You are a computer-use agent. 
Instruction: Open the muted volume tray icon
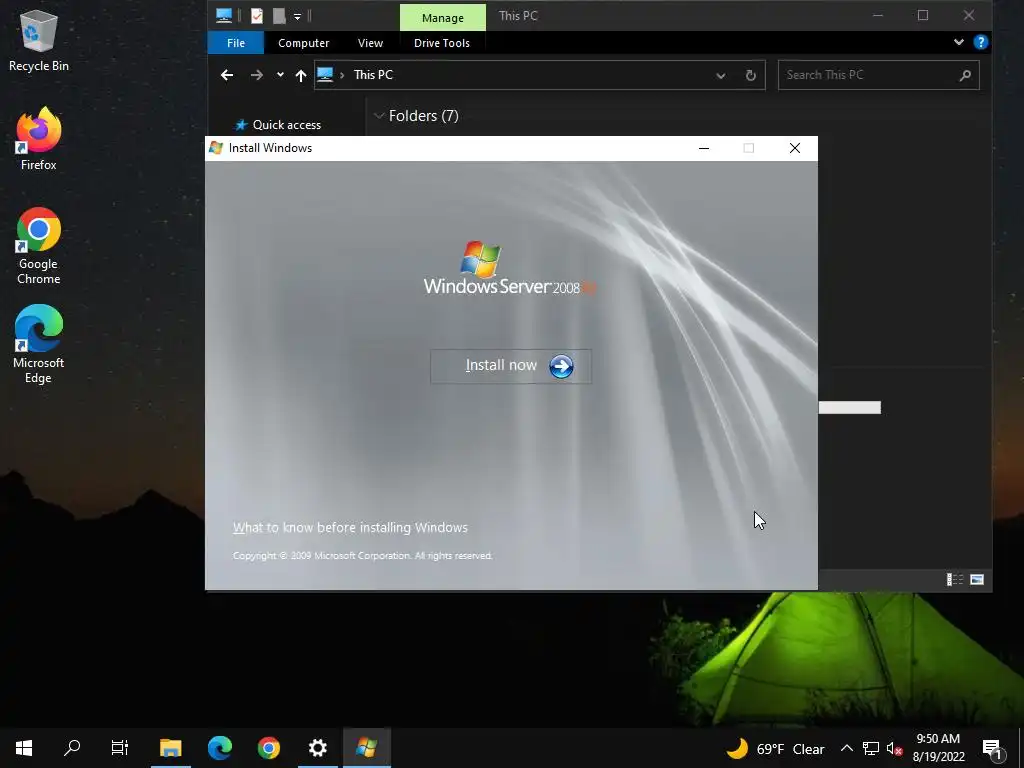coord(893,748)
